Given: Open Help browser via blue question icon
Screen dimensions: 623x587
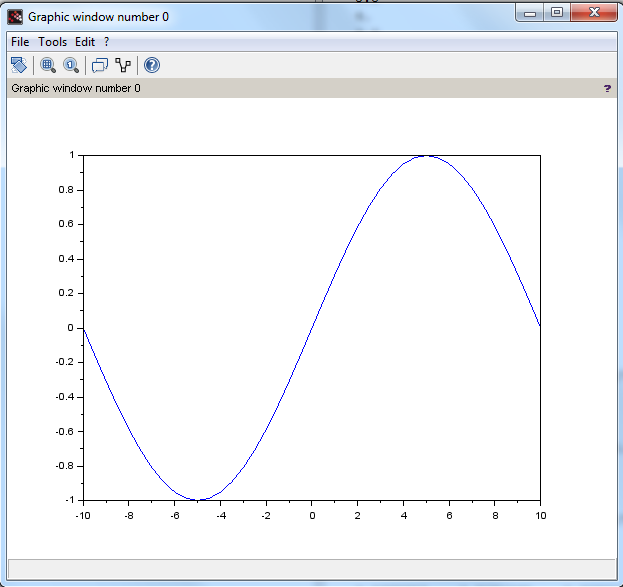Looking at the screenshot, I should (152, 65).
